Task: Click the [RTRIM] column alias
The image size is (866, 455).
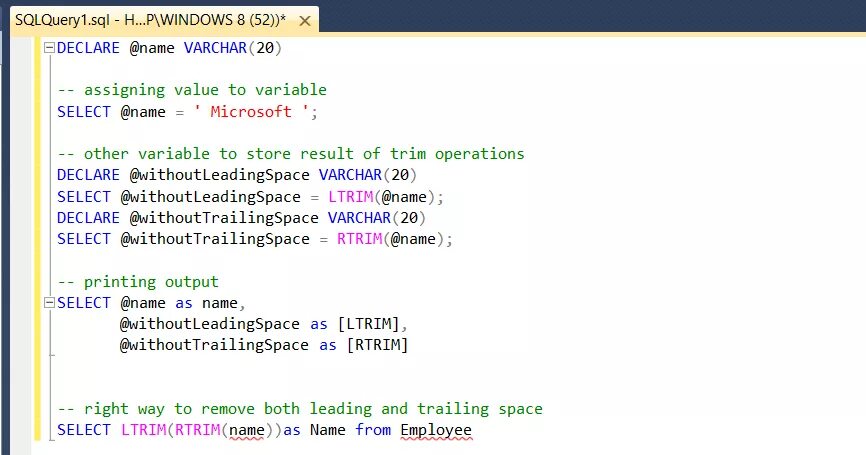Action: (x=377, y=345)
